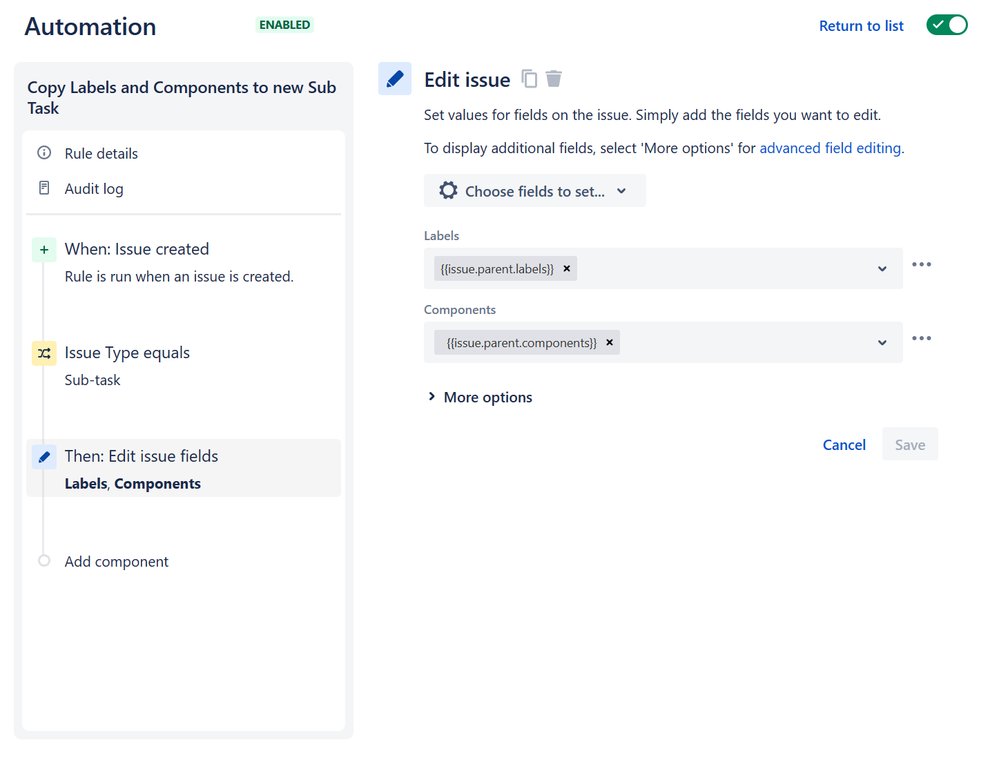Click the gear icon in Choose fields
999x764 pixels.
pos(448,191)
